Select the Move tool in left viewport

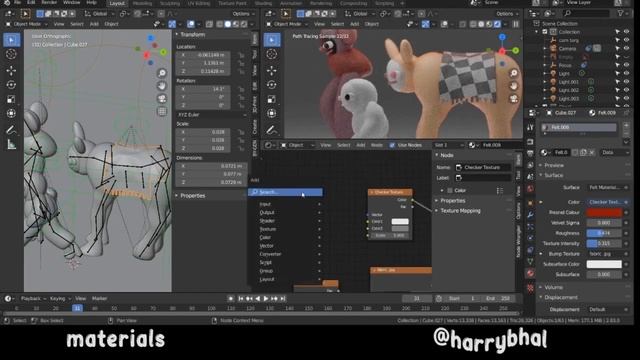[11, 70]
